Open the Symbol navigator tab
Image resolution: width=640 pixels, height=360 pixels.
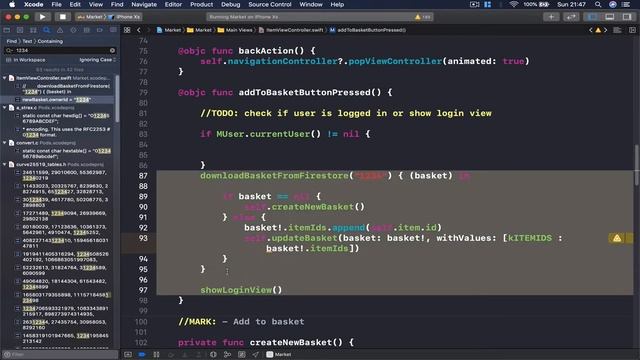33,30
